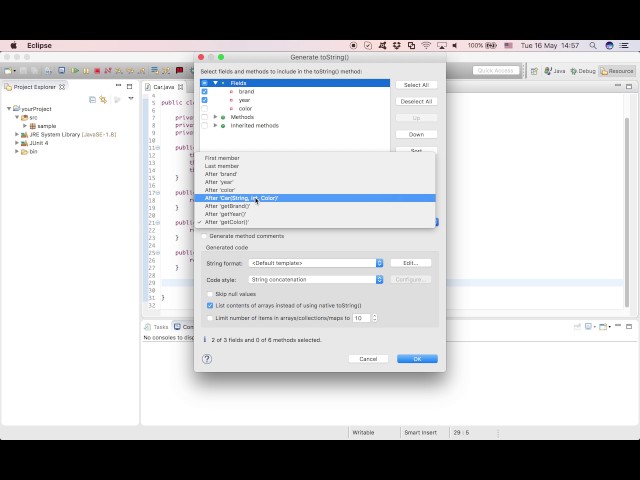Click the Quick Access search field
Image resolution: width=640 pixels, height=480 pixels.
[496, 71]
